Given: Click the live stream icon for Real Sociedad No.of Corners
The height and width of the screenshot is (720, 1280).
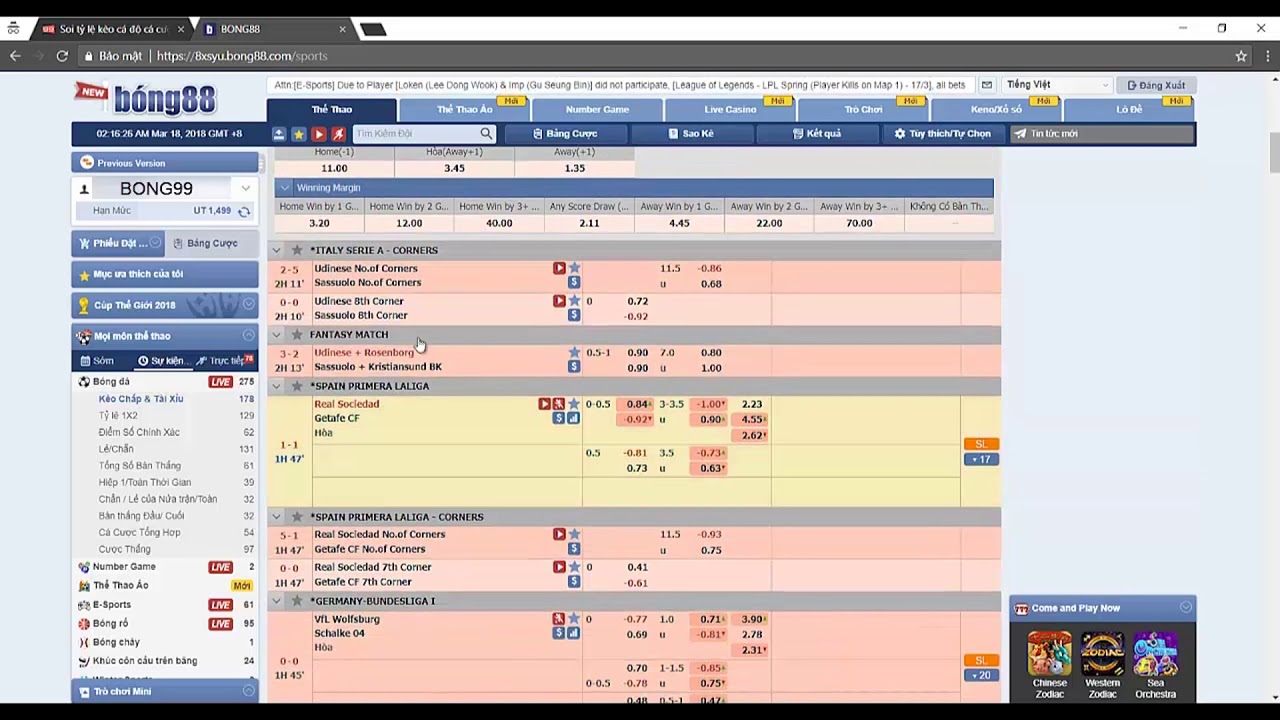Looking at the screenshot, I should click(x=559, y=534).
